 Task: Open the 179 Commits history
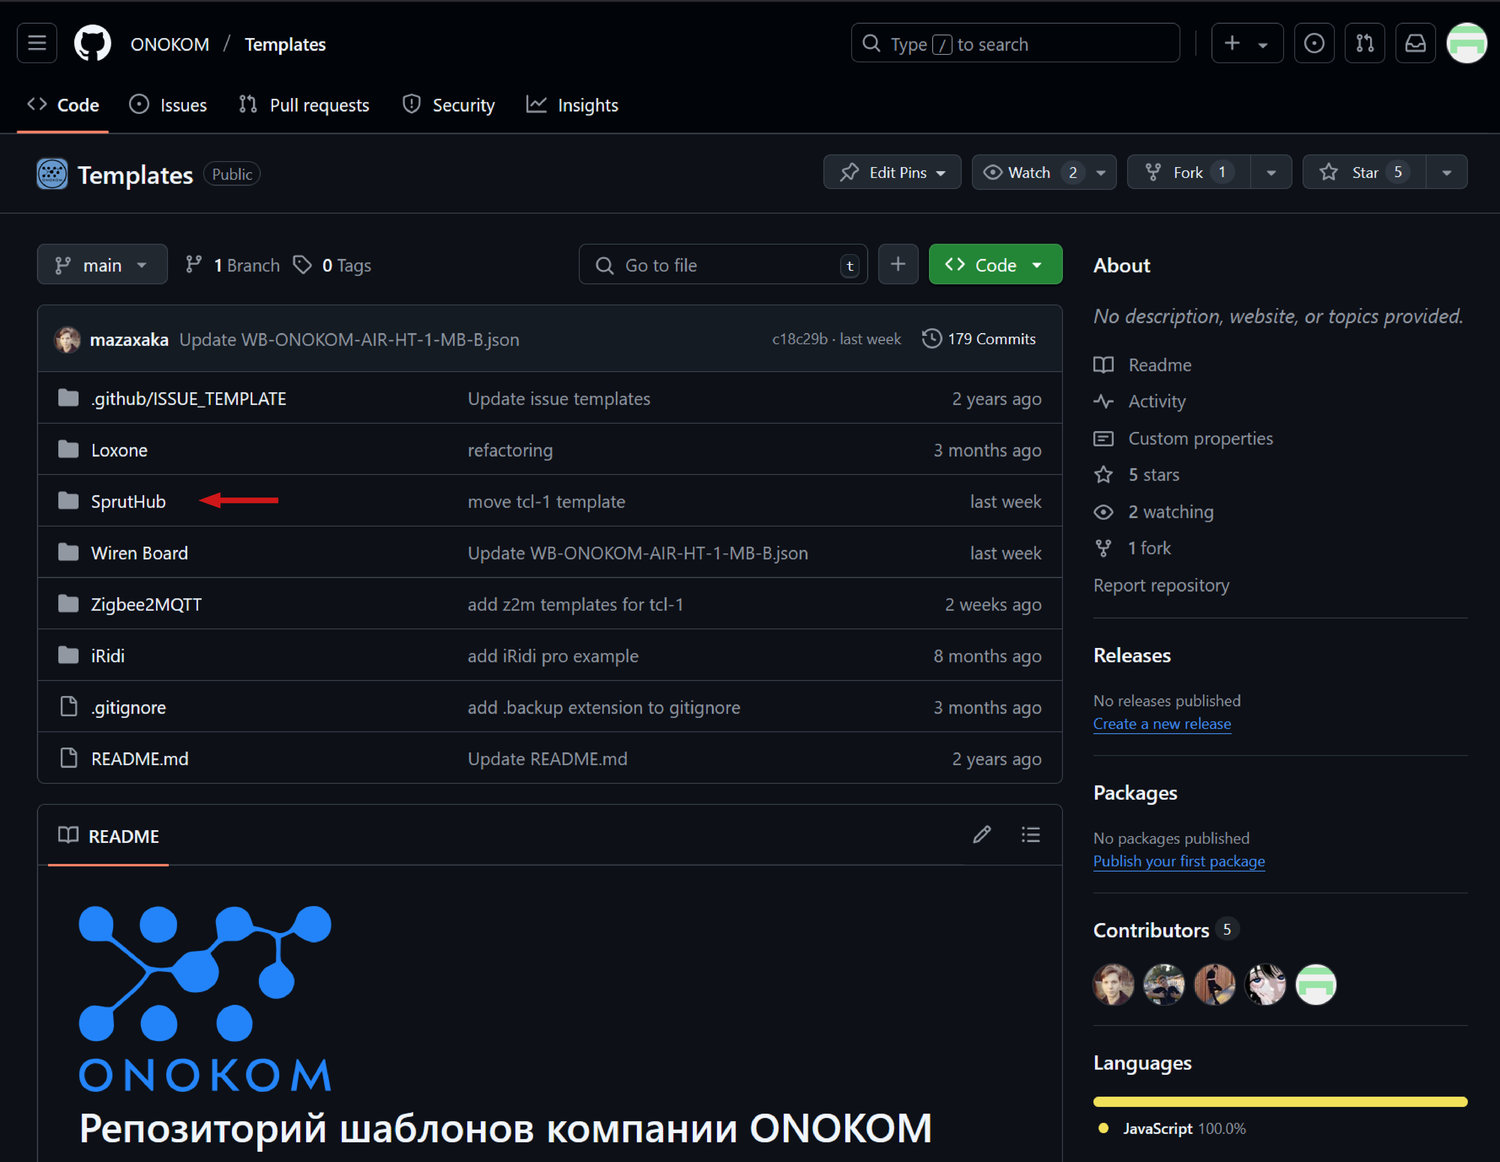pos(979,339)
